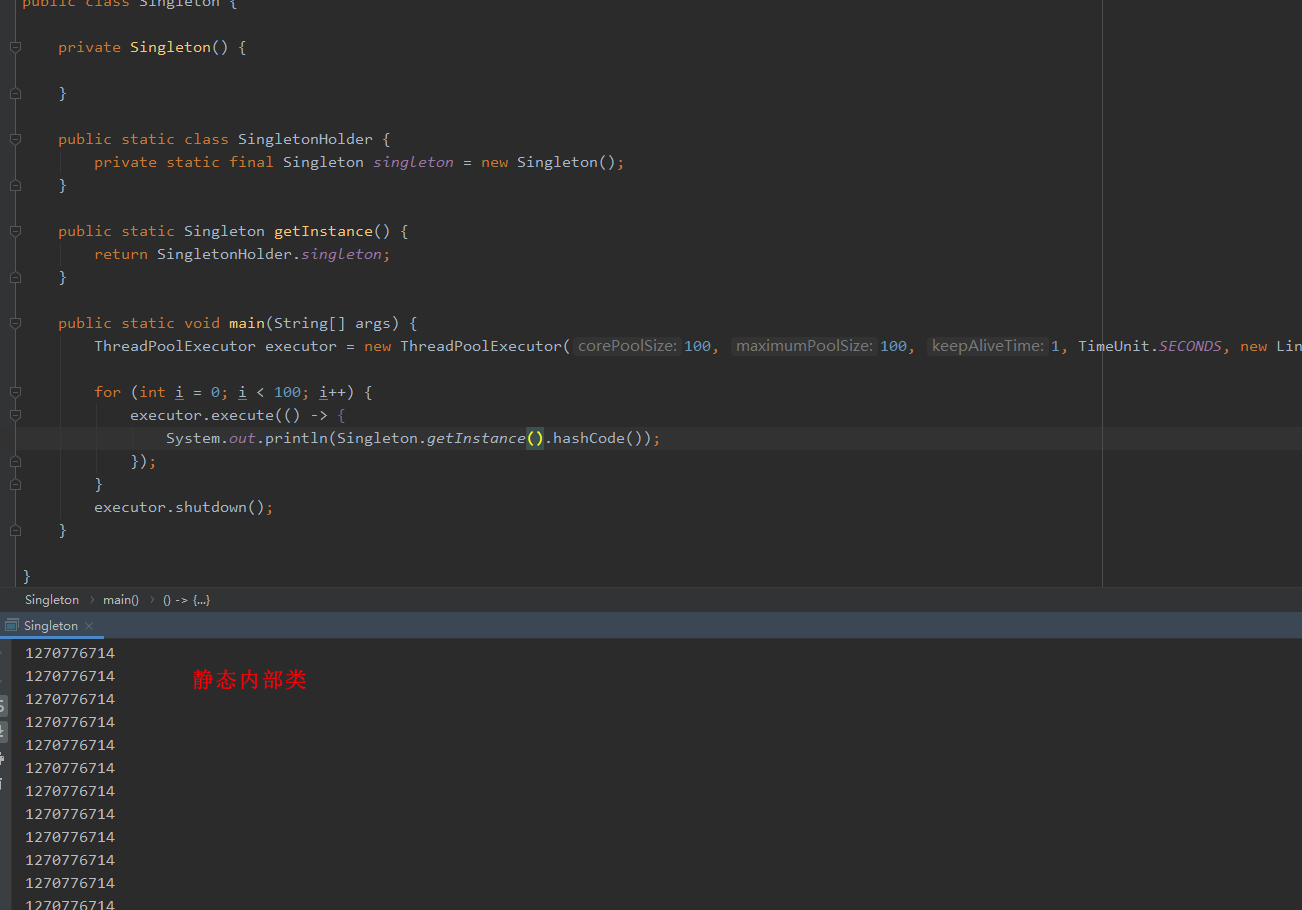Screen dimensions: 1302x910
Task: Click the main method name
Action: pos(247,323)
